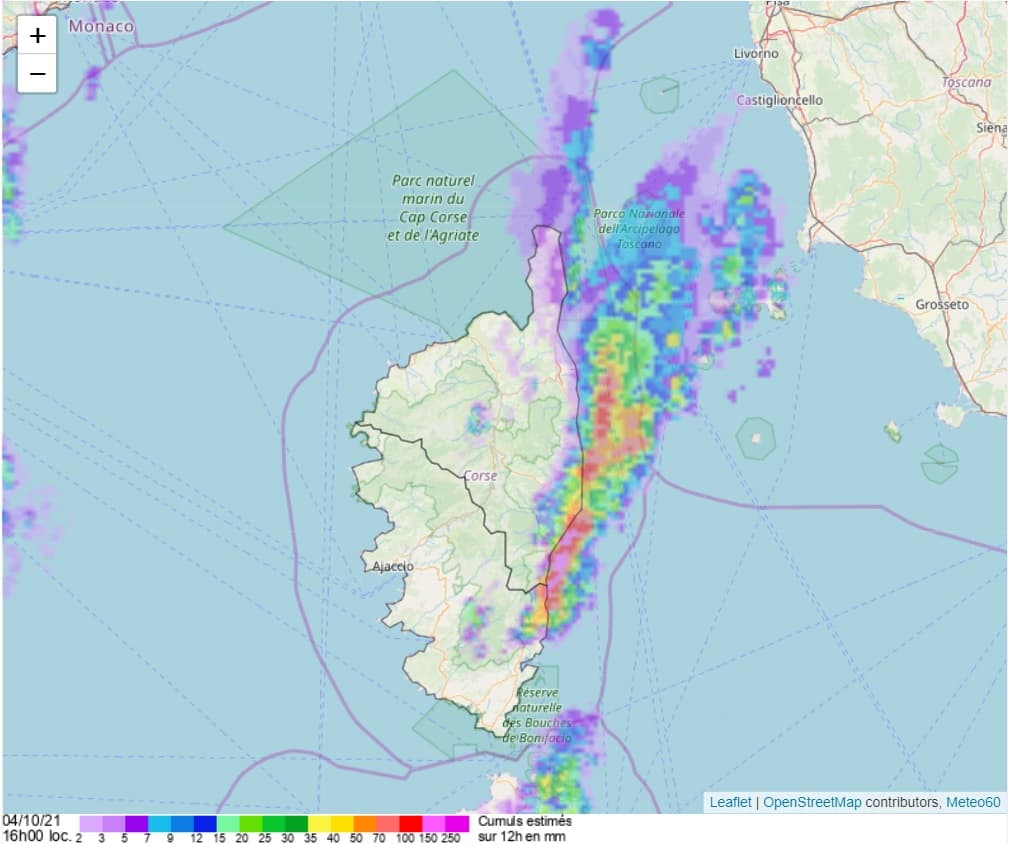Screen dimensions: 1010x844
Task: Click the zoom out minus button
Action: pos(37,73)
